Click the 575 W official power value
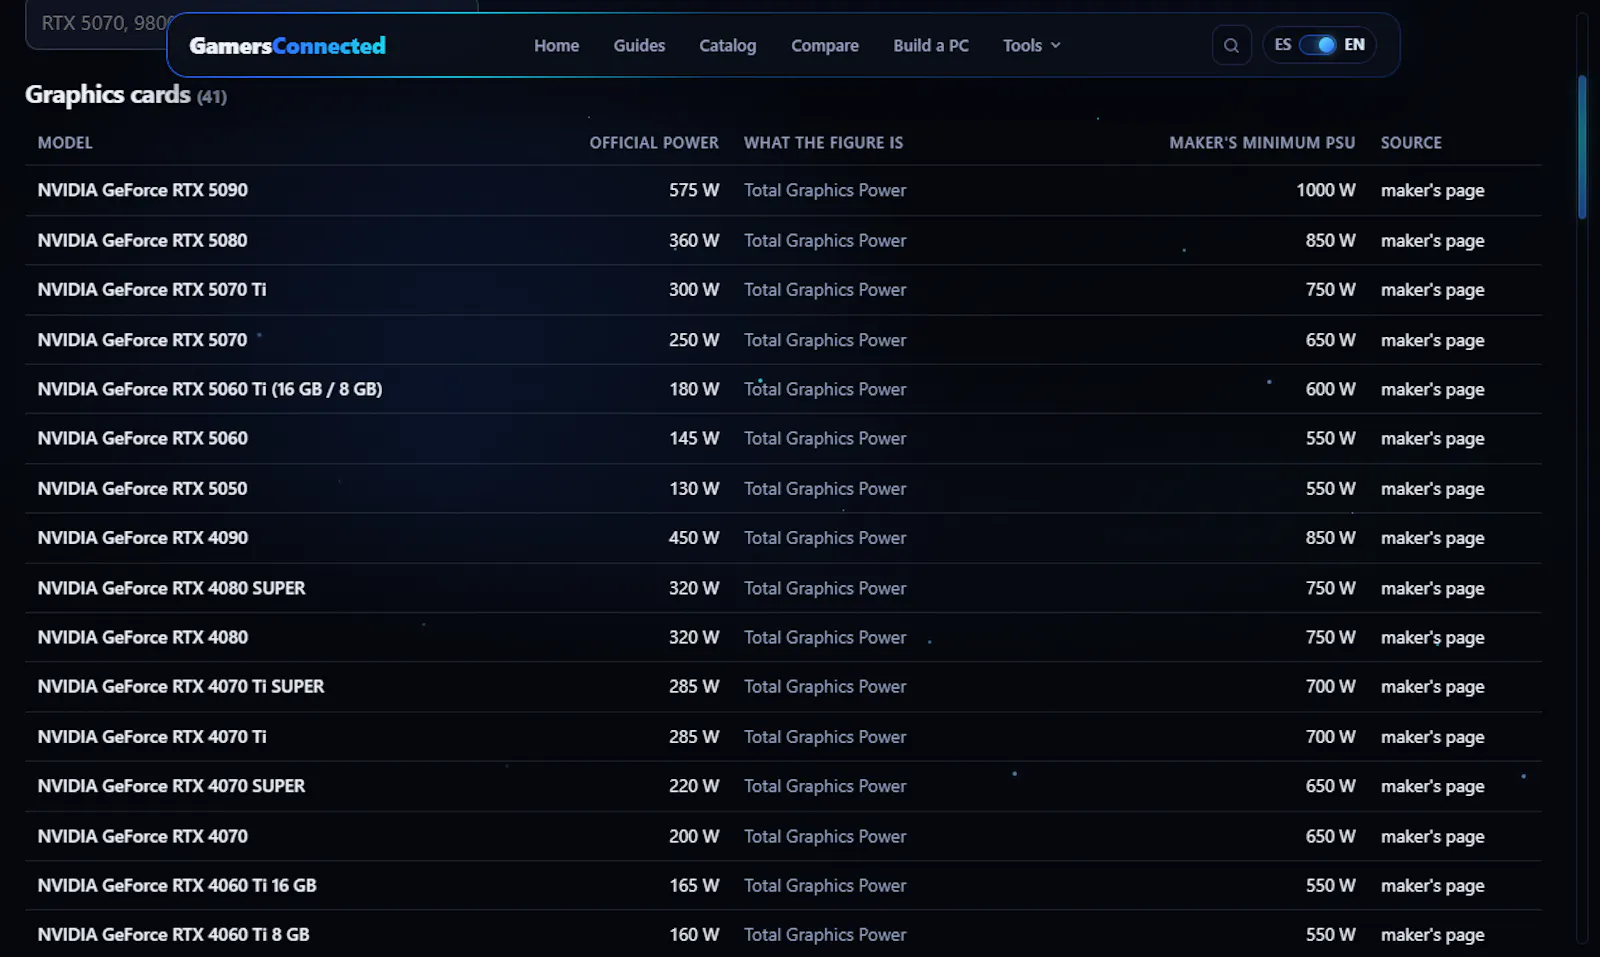1600x957 pixels. click(694, 190)
